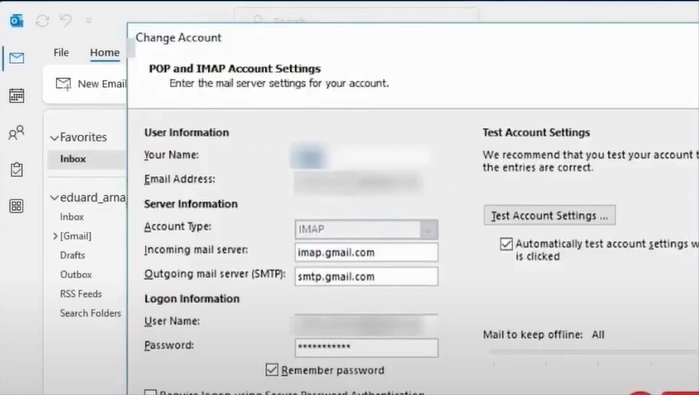Switch to the Home ribbon tab
Image resolution: width=699 pixels, height=395 pixels.
(105, 53)
